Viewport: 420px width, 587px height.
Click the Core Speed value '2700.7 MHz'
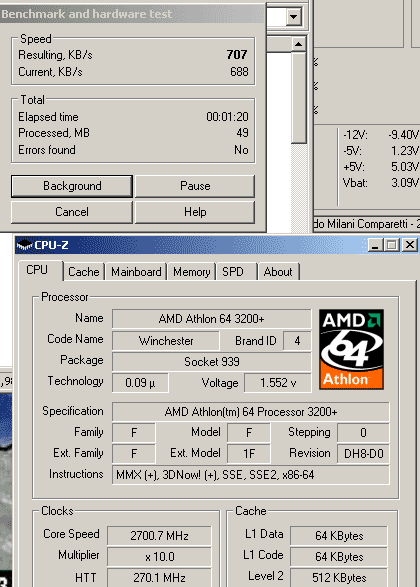[x=159, y=536]
